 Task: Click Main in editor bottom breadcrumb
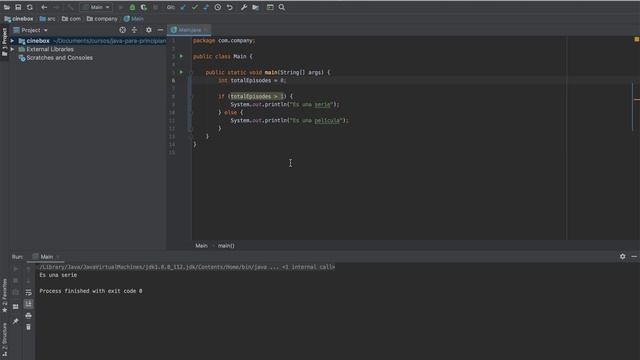(201, 246)
